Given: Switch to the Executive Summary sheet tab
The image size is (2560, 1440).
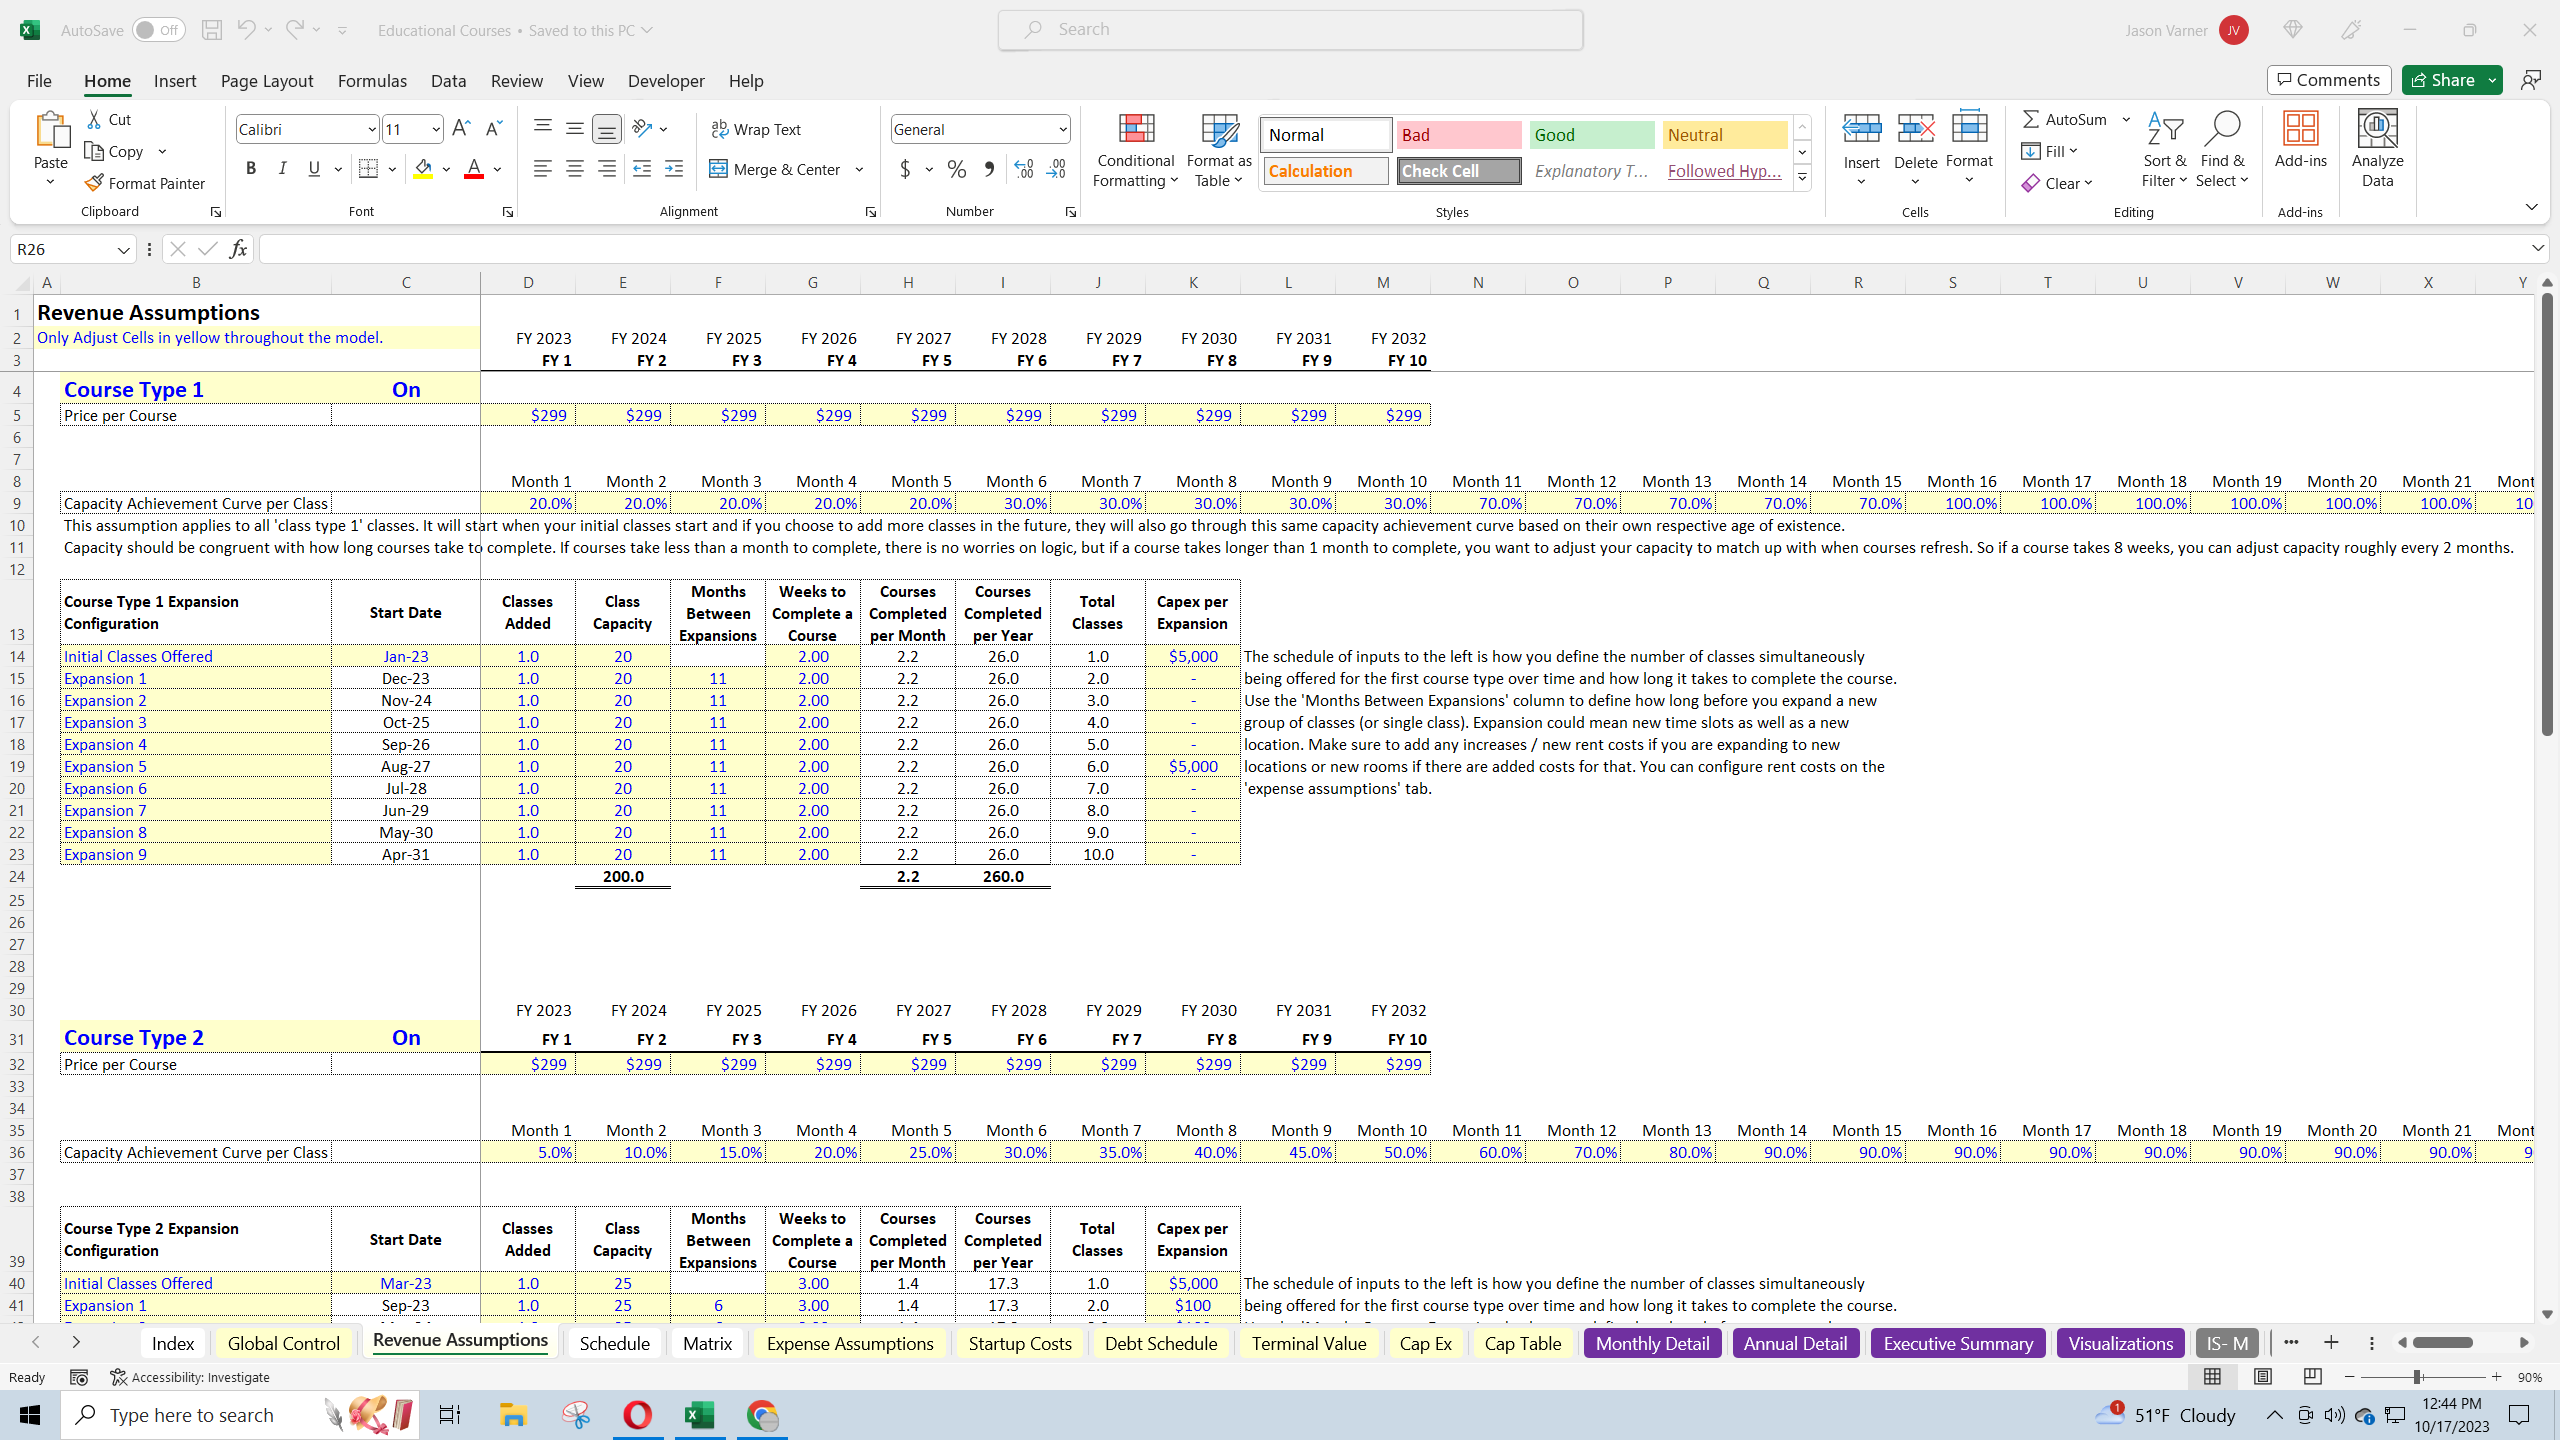Looking at the screenshot, I should point(1958,1343).
